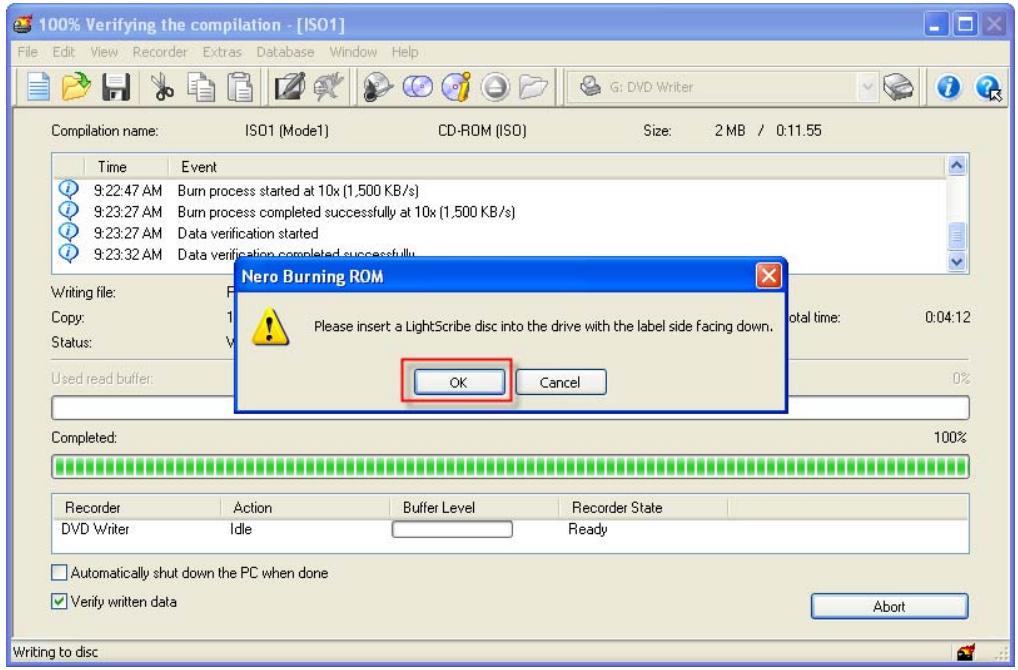
Task: Uncheck the Verify written data checkbox
Action: tap(59, 601)
